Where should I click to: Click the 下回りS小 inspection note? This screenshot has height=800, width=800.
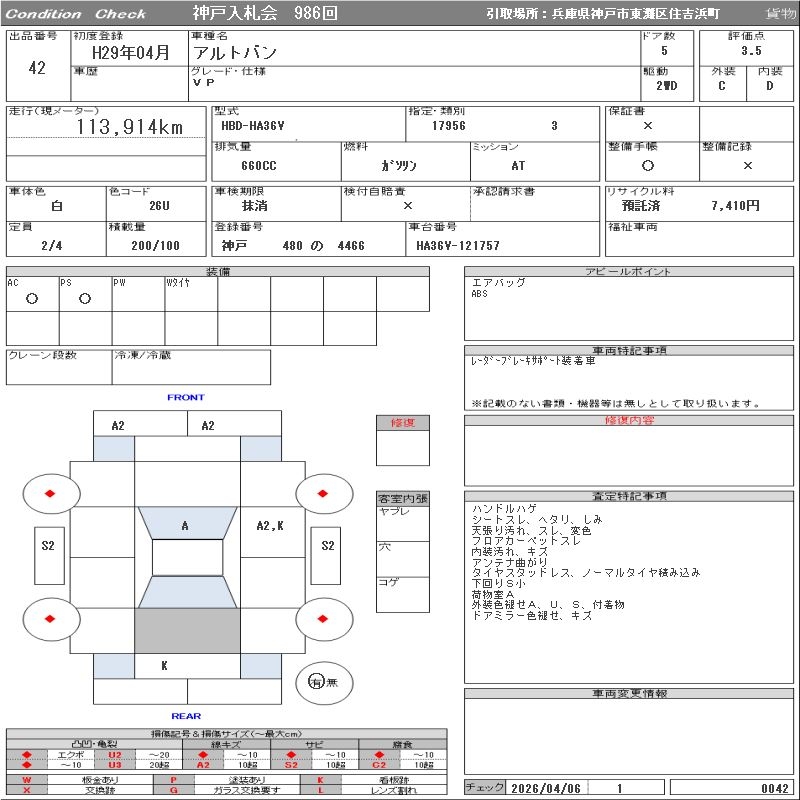[498, 583]
